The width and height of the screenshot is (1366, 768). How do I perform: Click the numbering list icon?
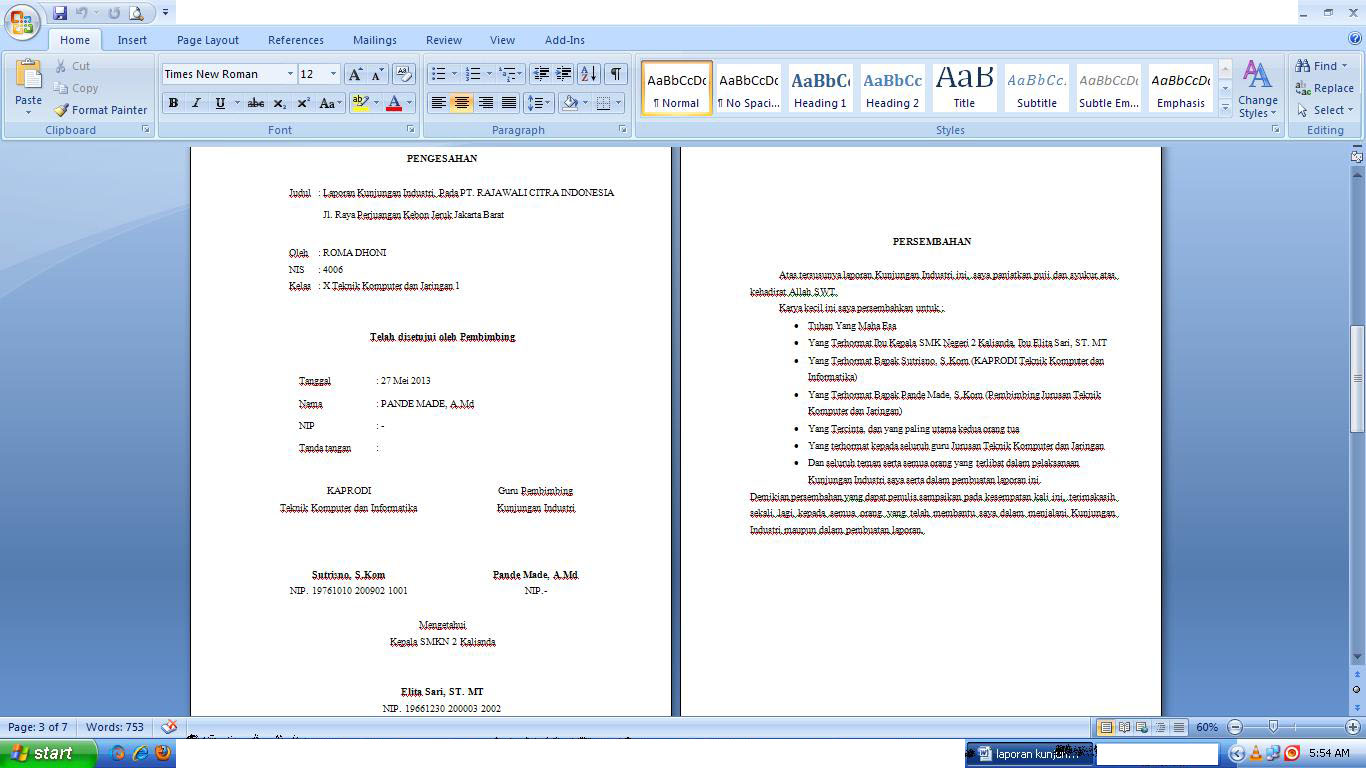(474, 74)
